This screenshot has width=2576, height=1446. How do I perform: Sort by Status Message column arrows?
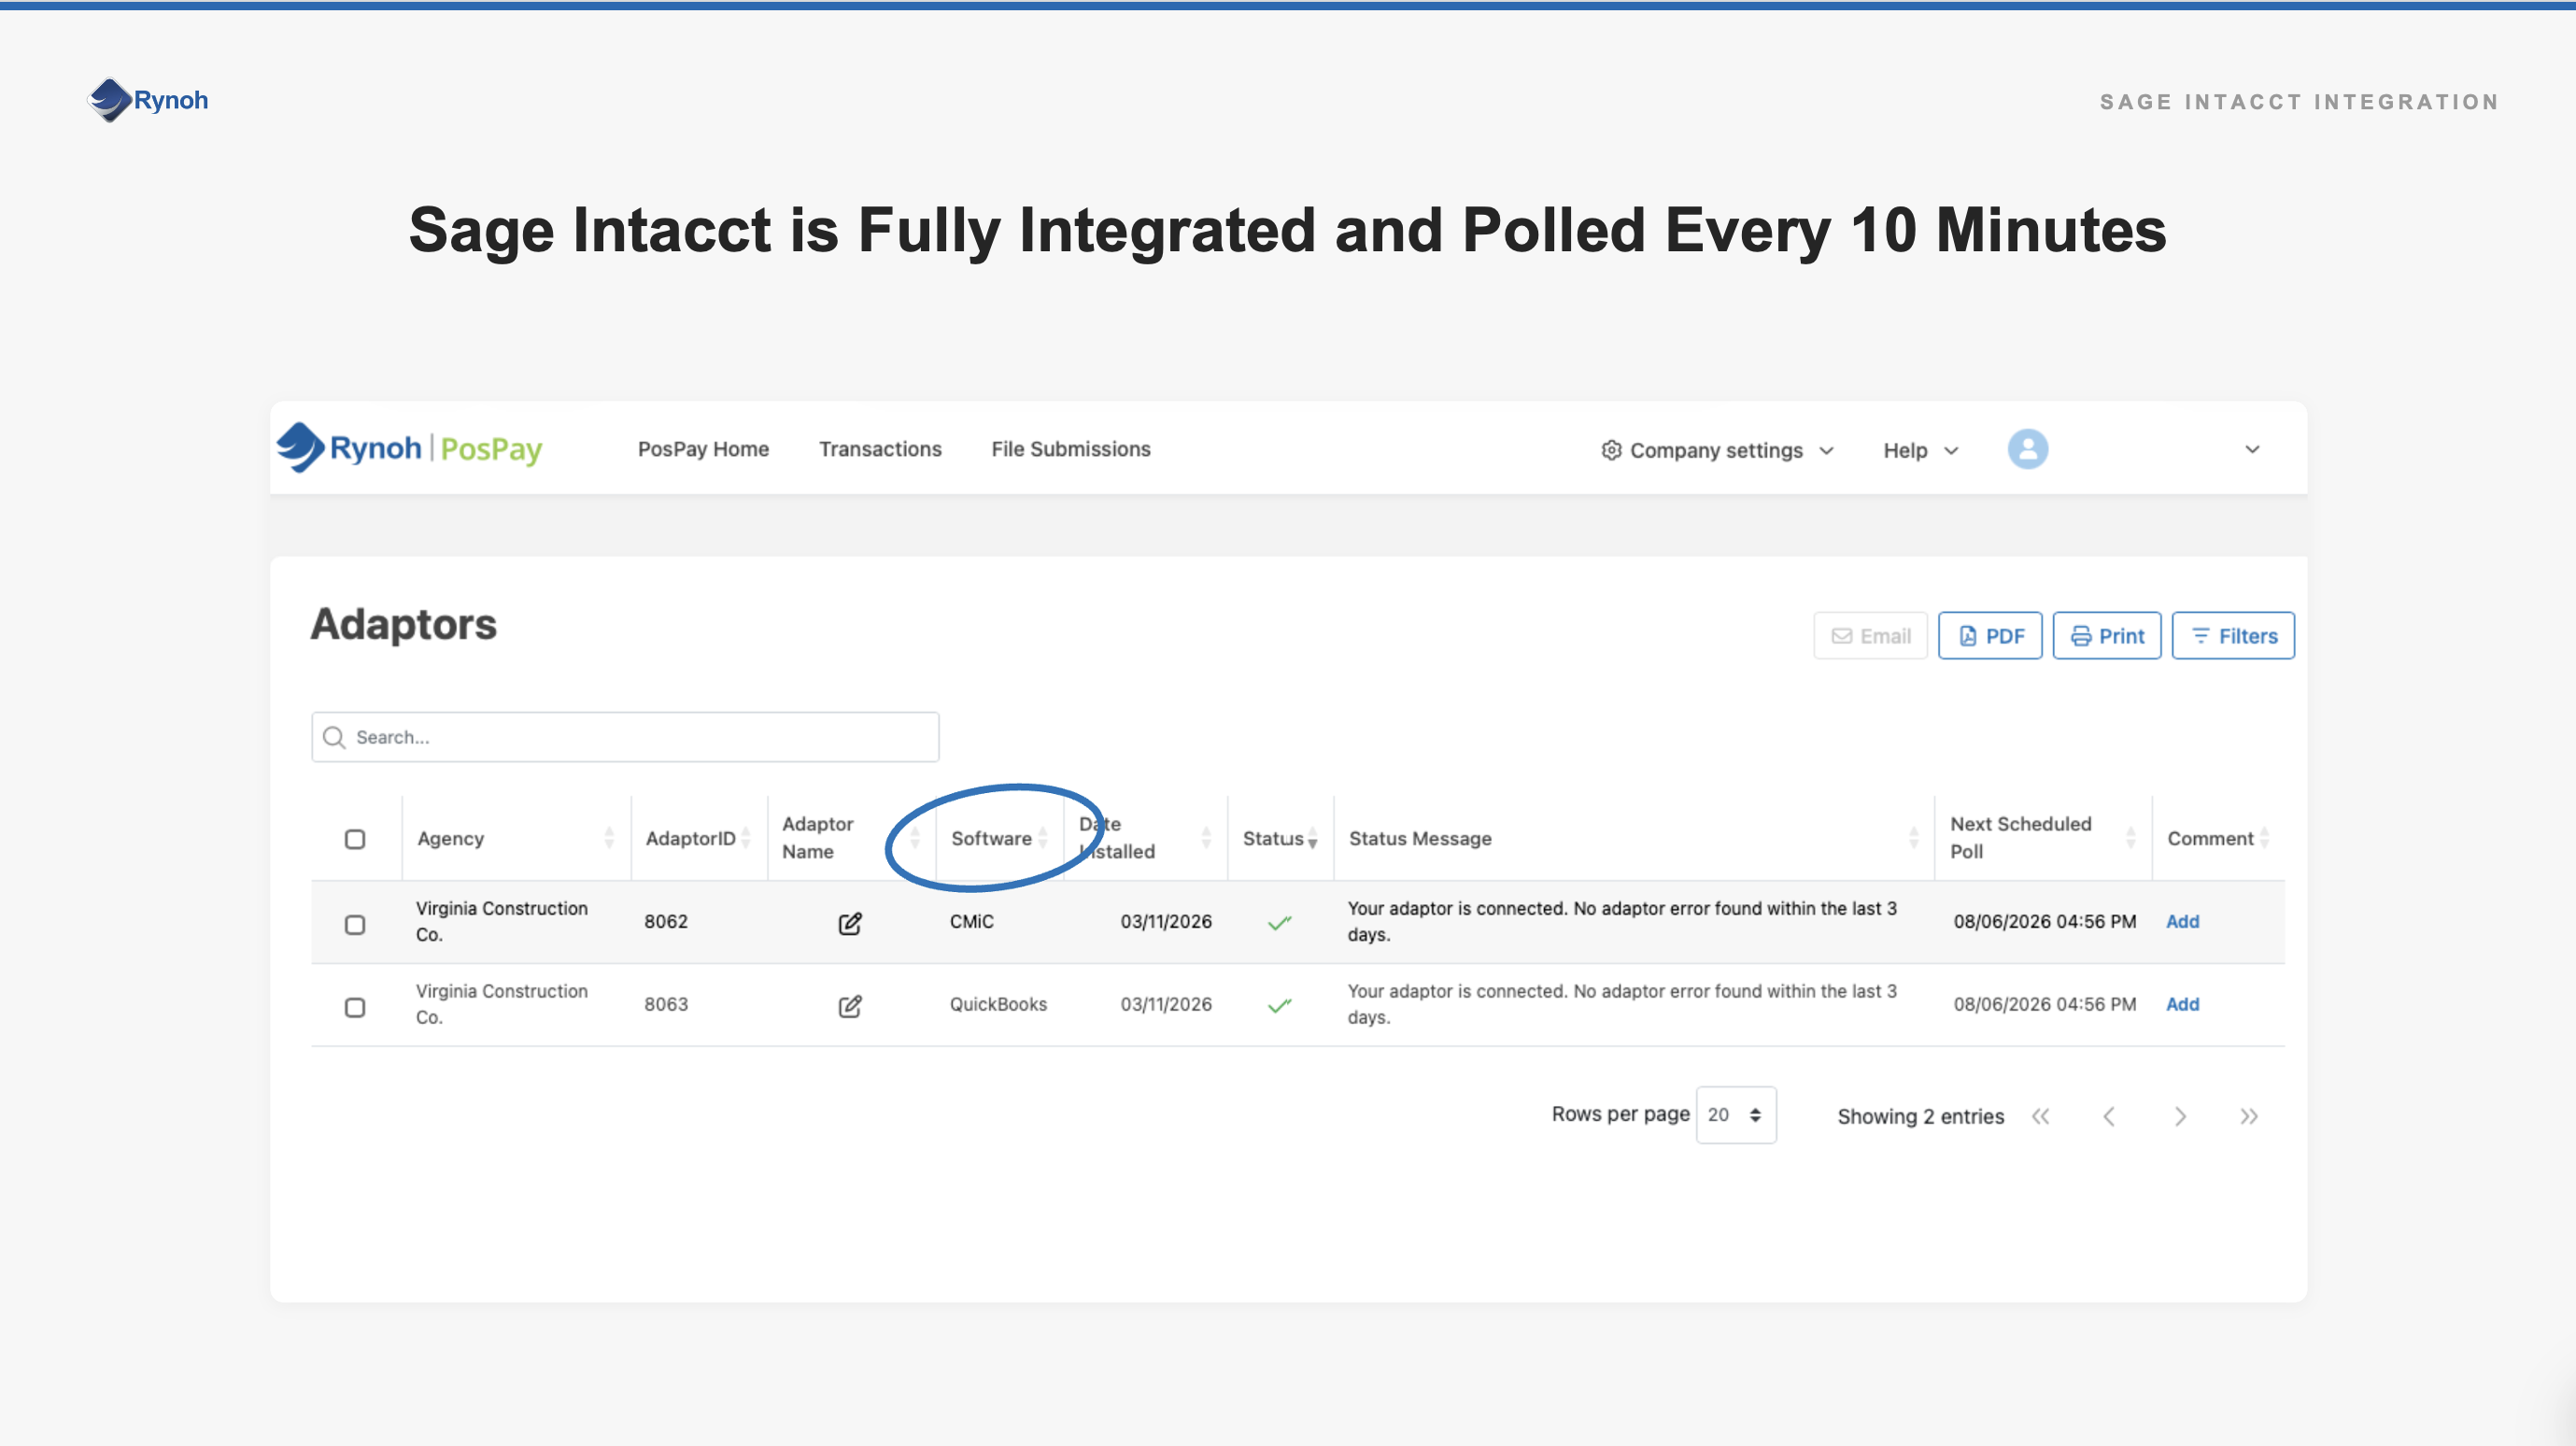pyautogui.click(x=1913, y=838)
